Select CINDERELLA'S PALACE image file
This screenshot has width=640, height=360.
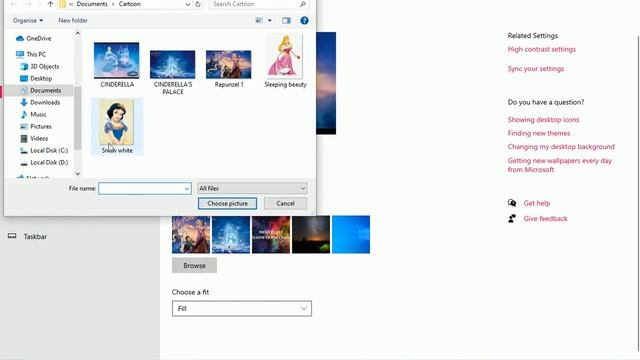pyautogui.click(x=173, y=73)
